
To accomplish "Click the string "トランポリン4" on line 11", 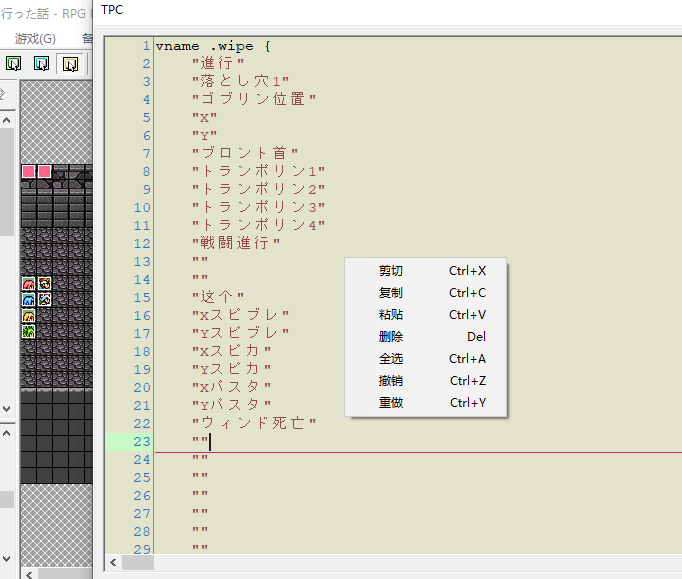I will pyautogui.click(x=258, y=225).
